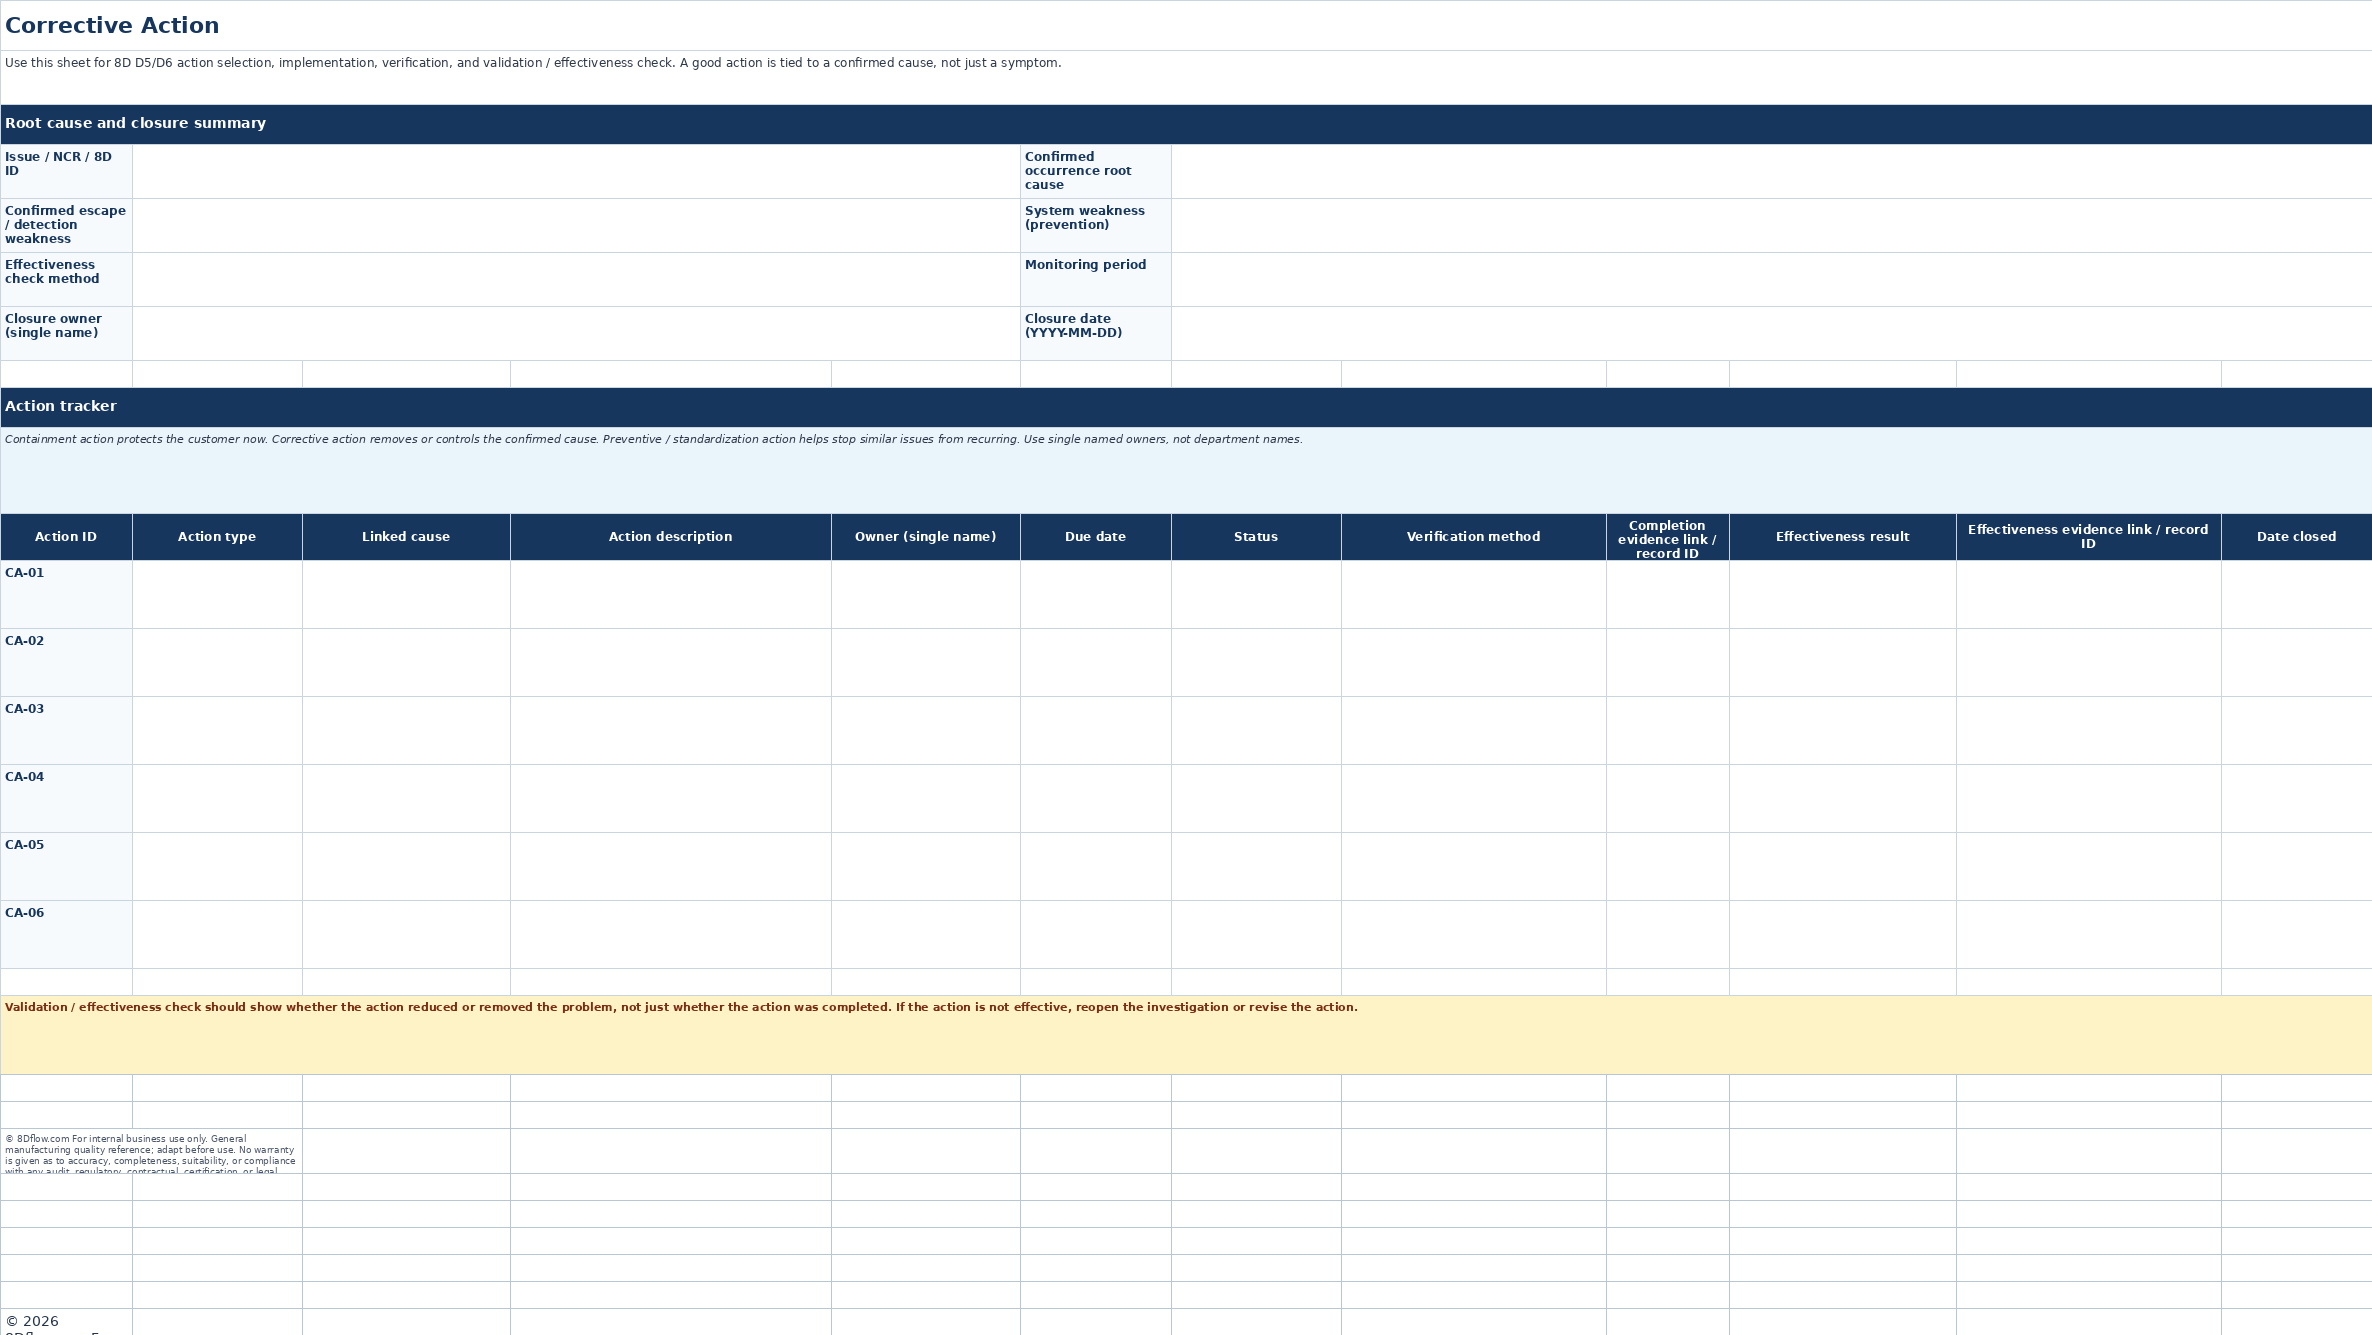Select the CA-01 row label
Image resolution: width=2372 pixels, height=1335 pixels.
click(66, 594)
